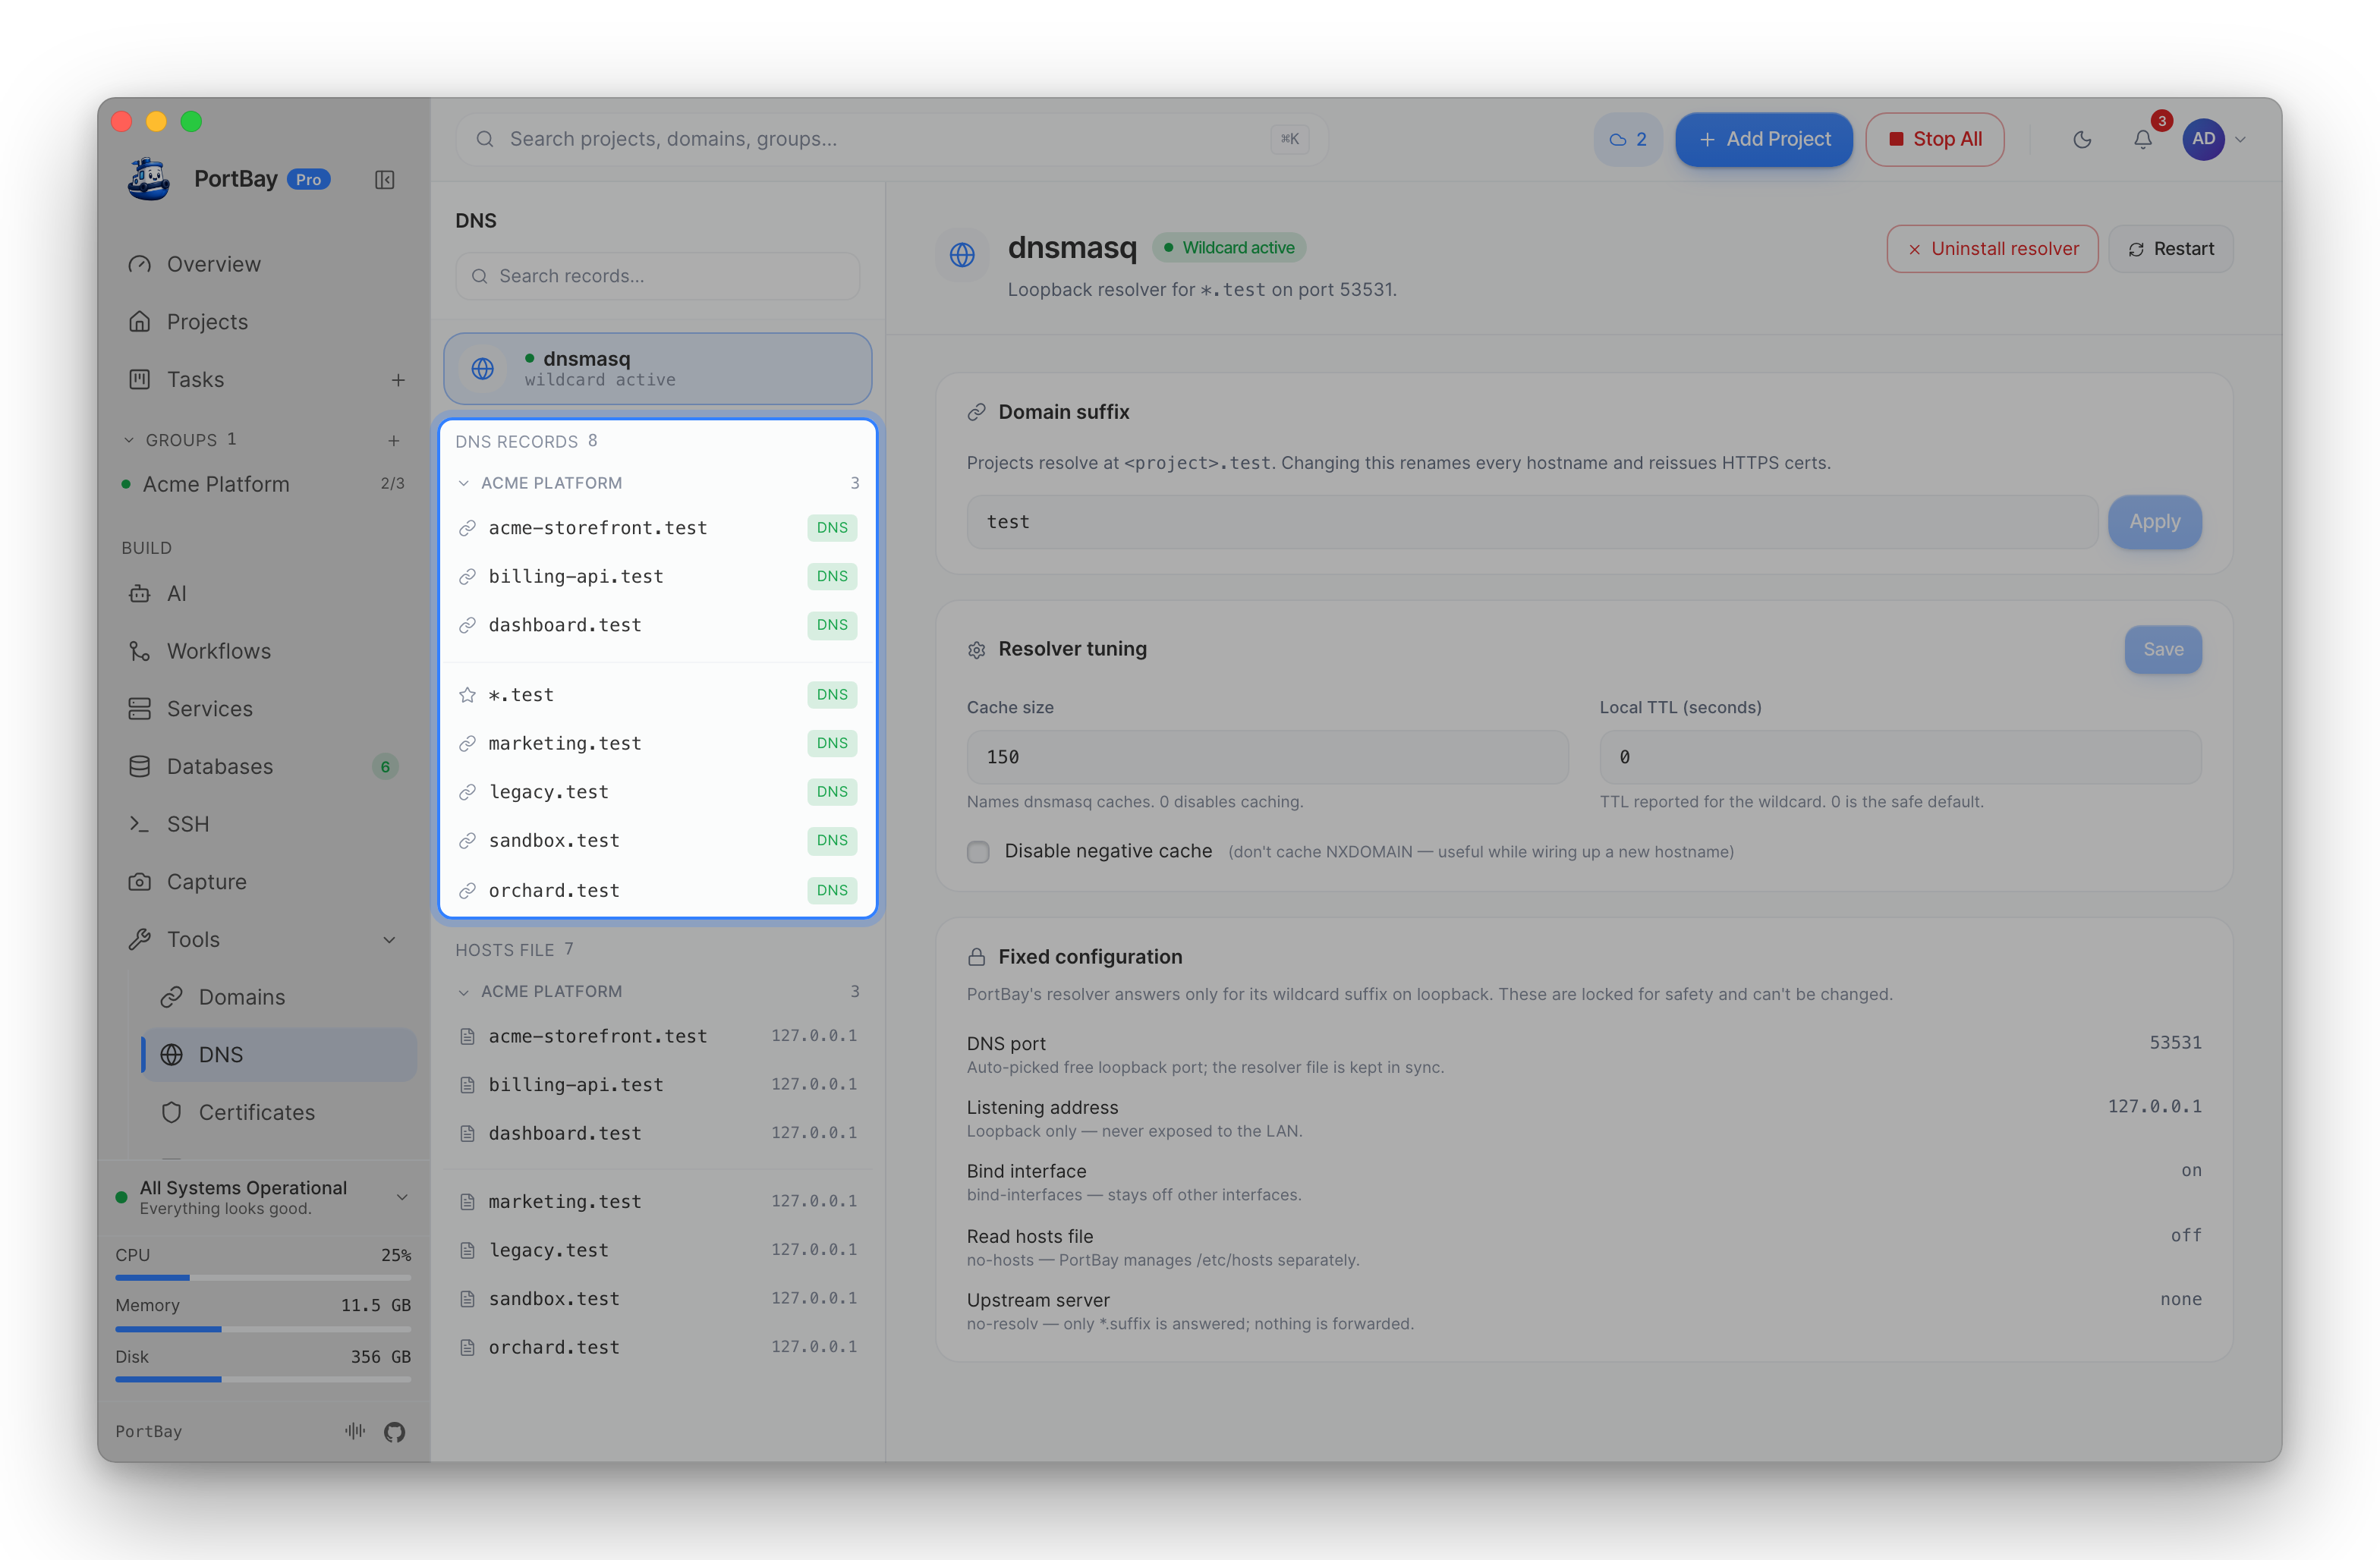
Task: Focus the Local TTL seconds input
Action: [1900, 757]
